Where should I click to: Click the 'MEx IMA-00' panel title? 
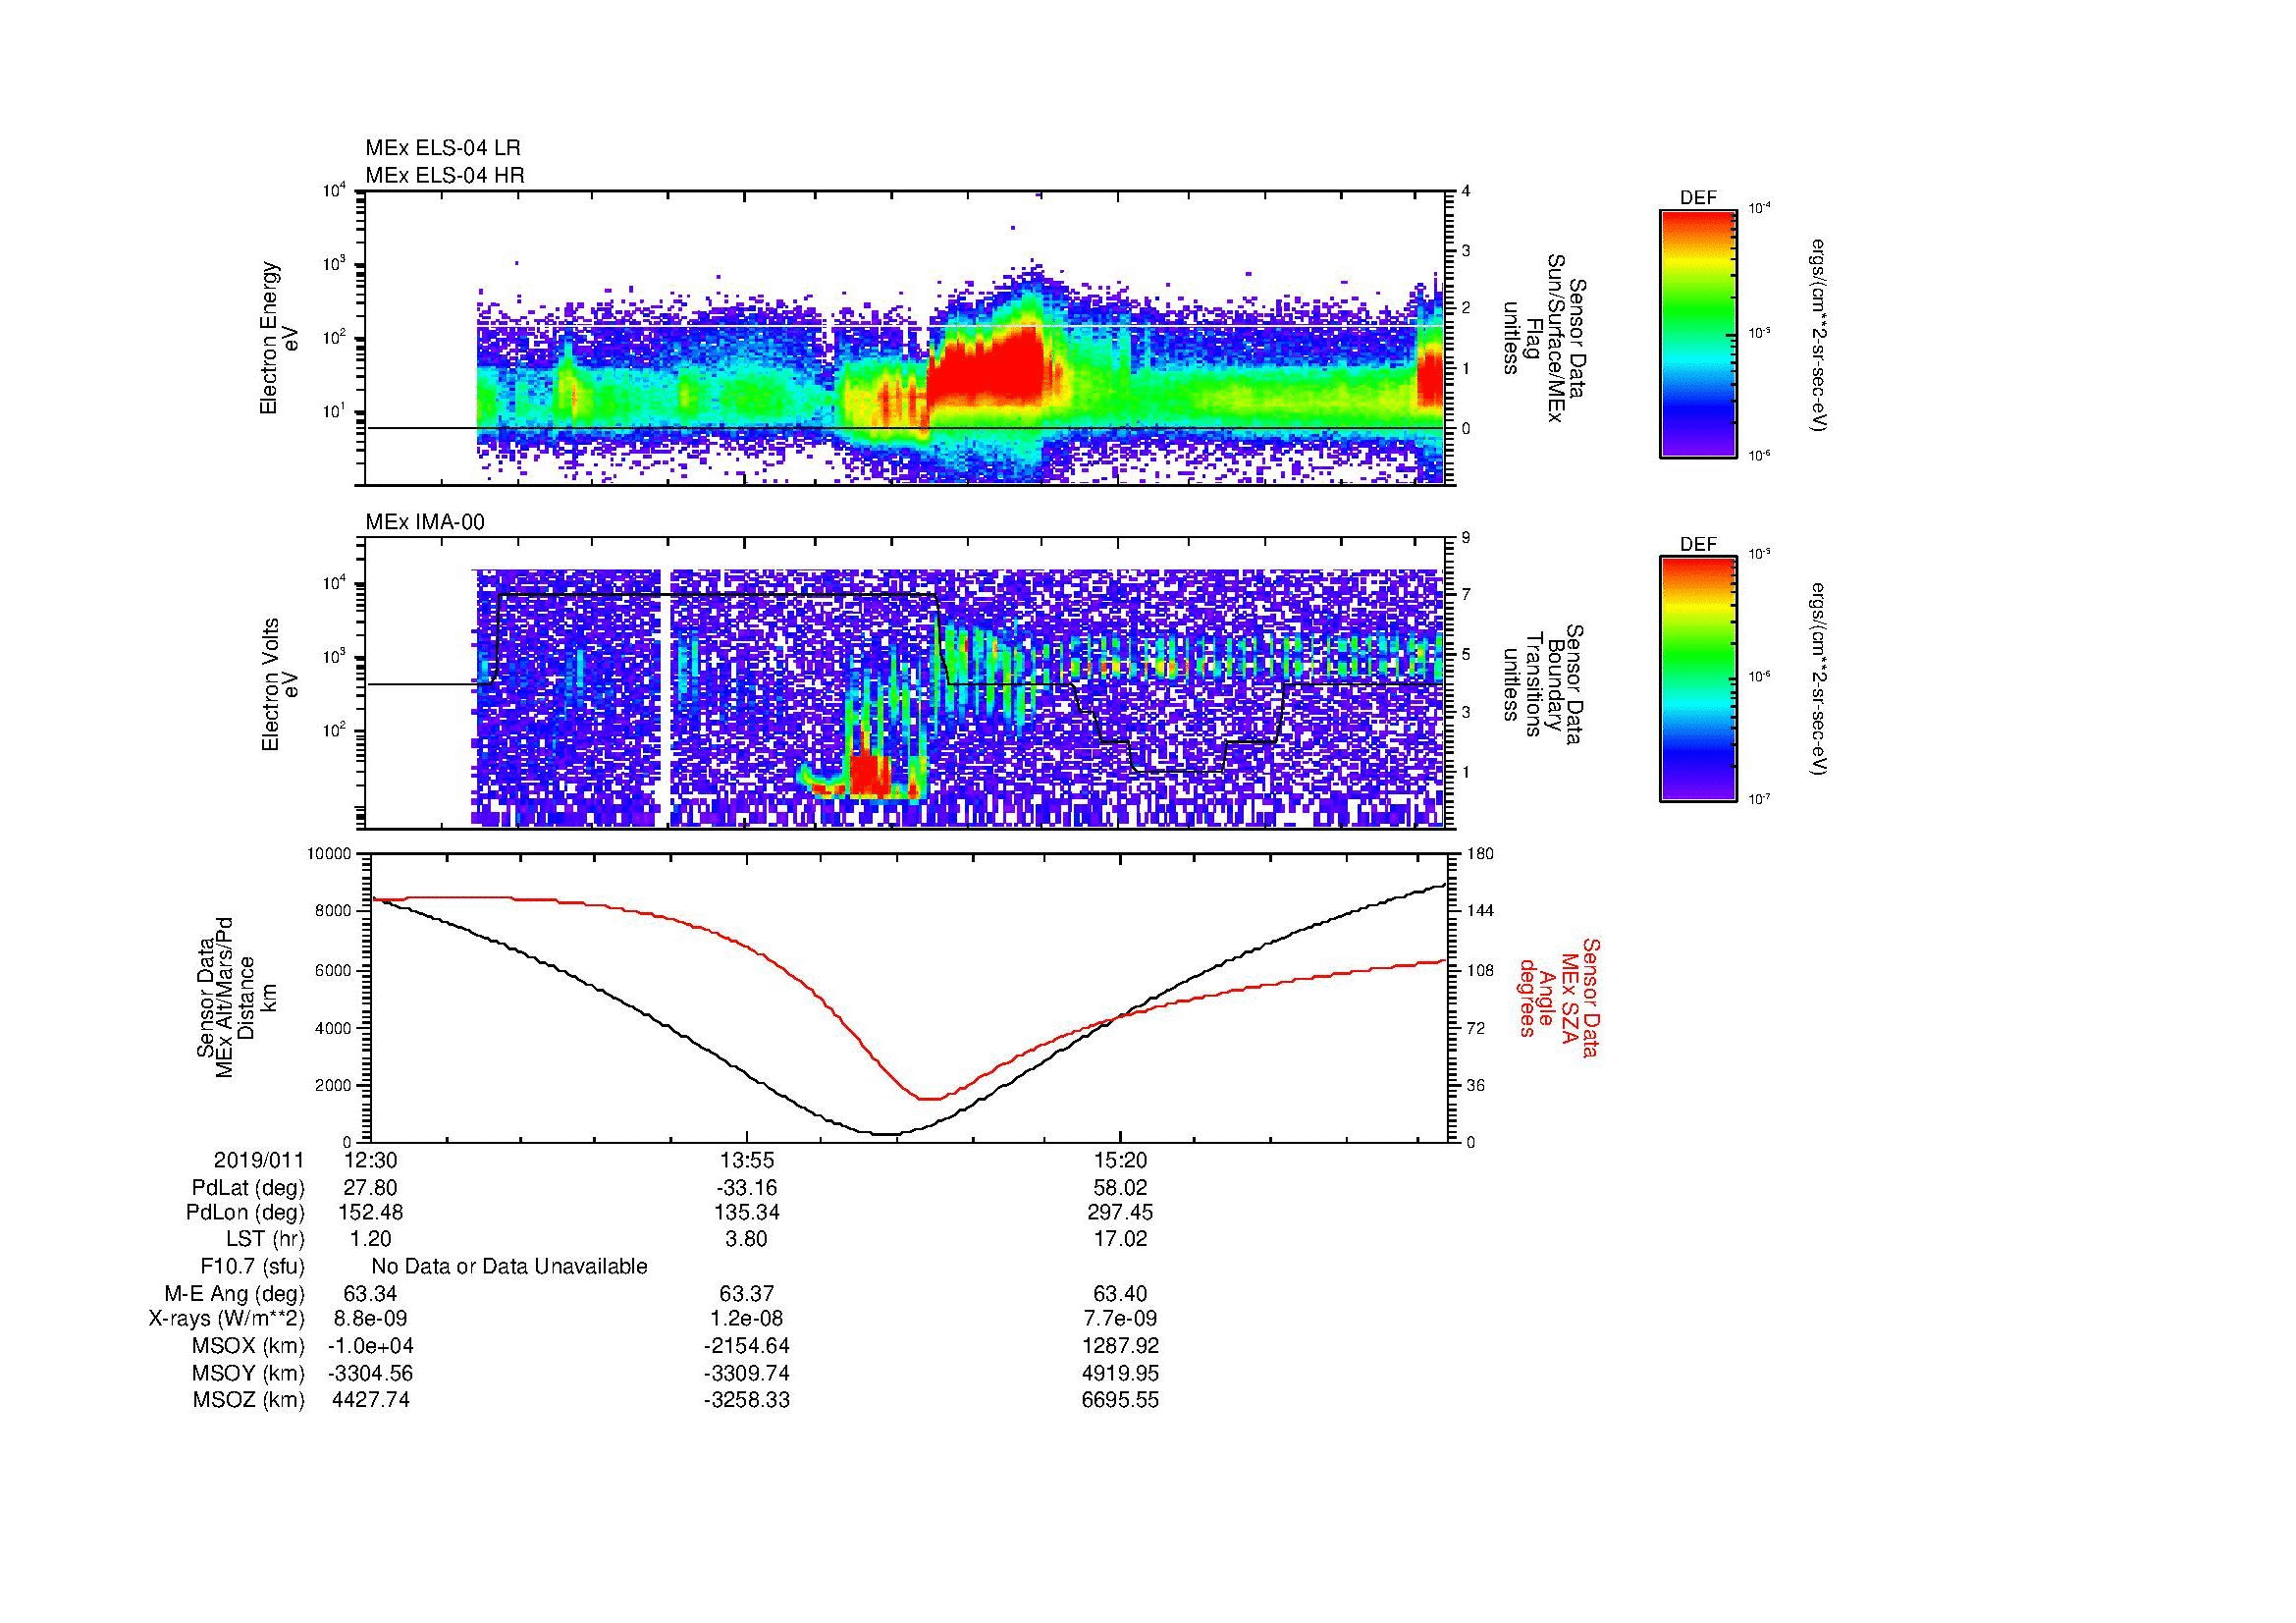coord(425,523)
